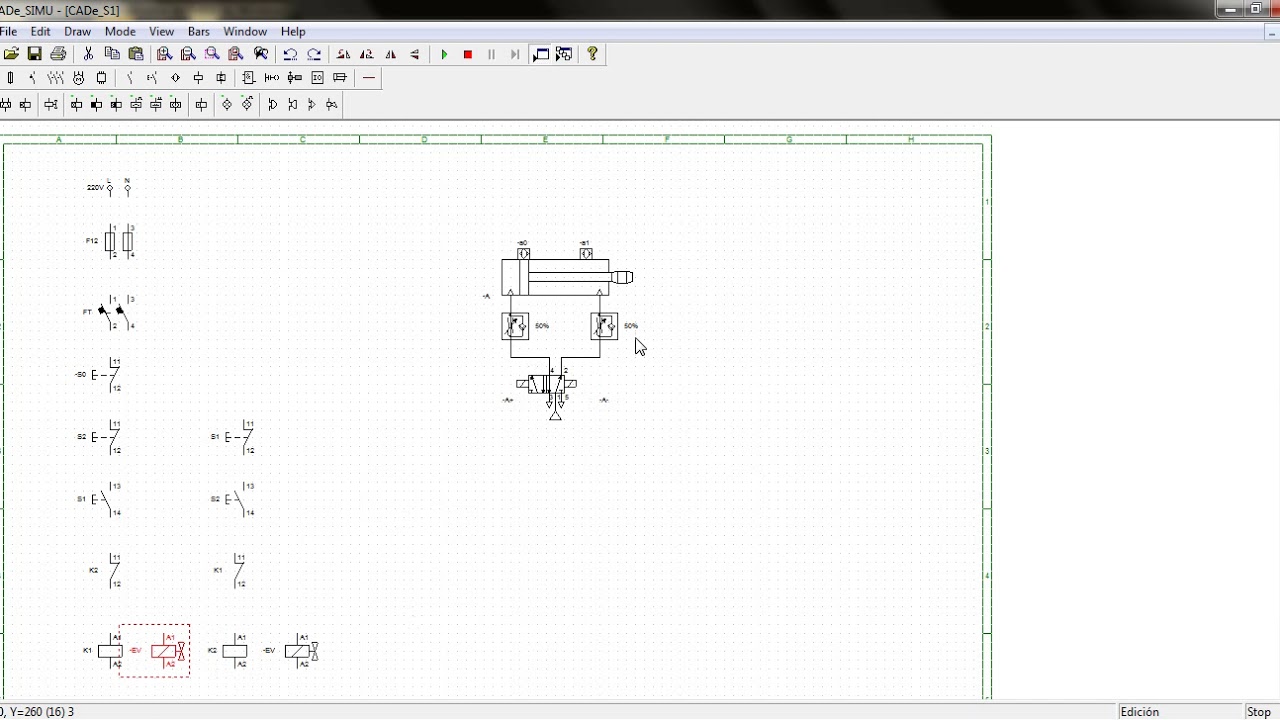The width and height of the screenshot is (1280, 720).
Task: Select the horizontal wire line tool
Action: (369, 78)
